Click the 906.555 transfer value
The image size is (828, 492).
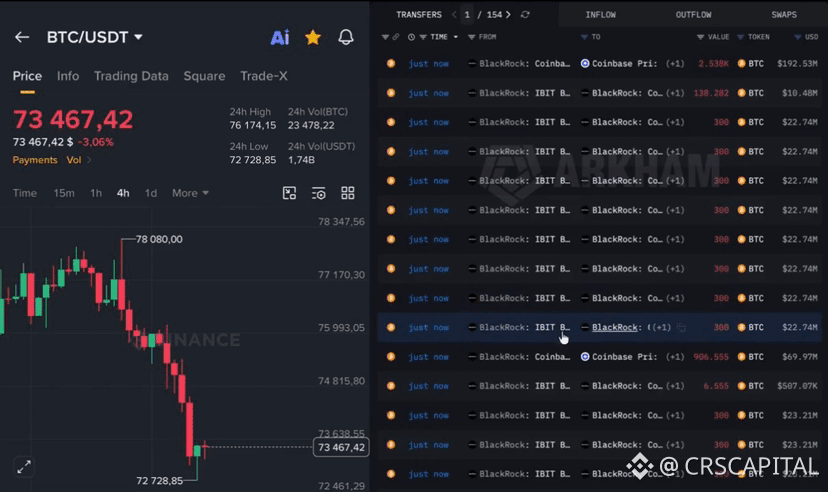(x=711, y=357)
